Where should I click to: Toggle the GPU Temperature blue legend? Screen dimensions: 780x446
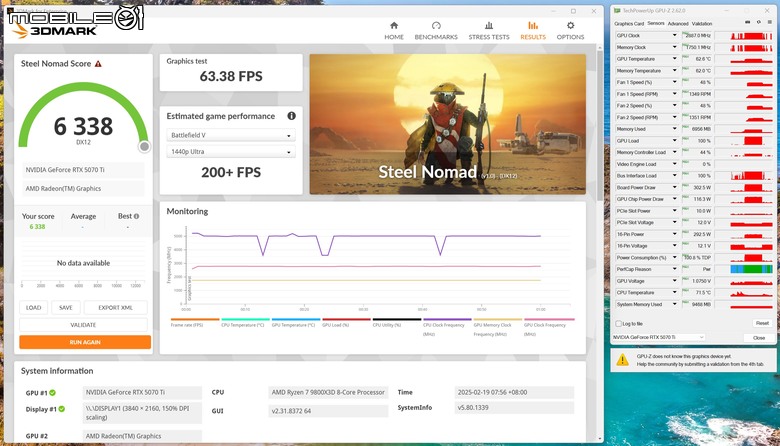coord(295,323)
